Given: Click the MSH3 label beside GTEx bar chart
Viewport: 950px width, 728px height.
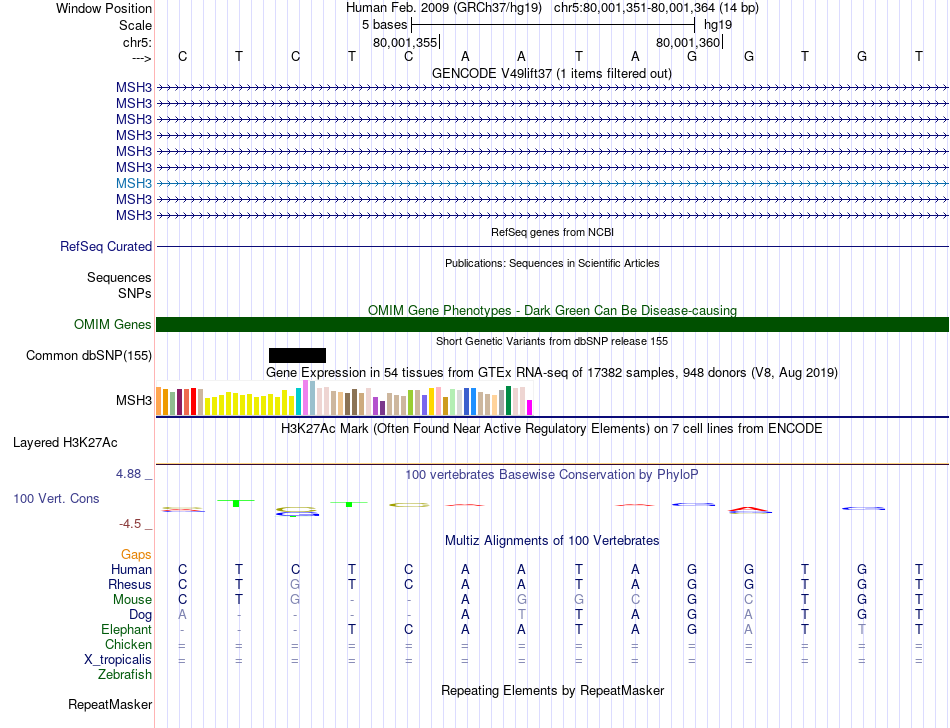Looking at the screenshot, I should pos(134,400).
